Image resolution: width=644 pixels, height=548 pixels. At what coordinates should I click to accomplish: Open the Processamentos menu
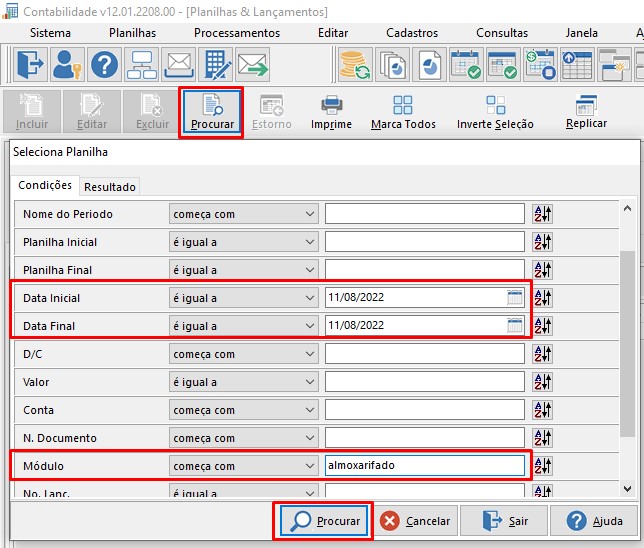pyautogui.click(x=237, y=33)
